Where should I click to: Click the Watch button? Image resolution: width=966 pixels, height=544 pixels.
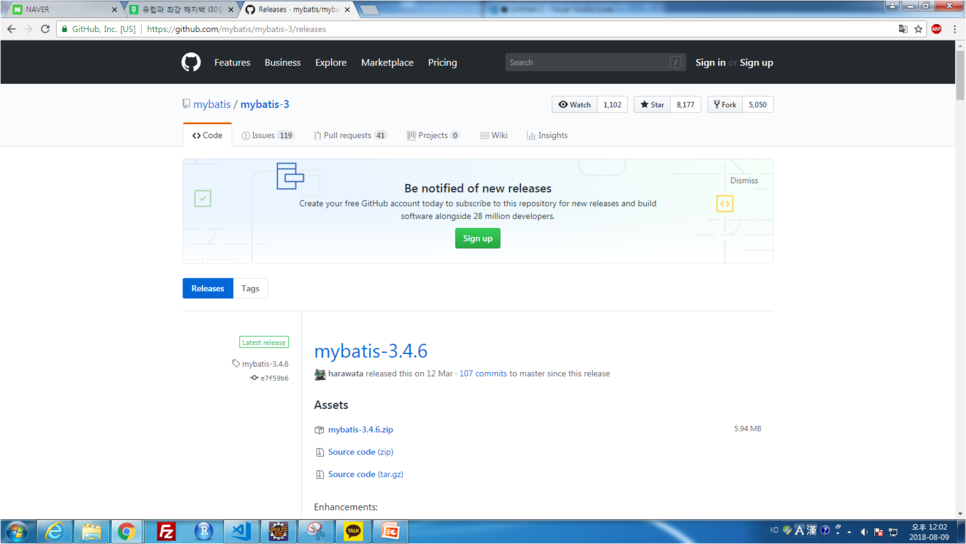click(574, 104)
